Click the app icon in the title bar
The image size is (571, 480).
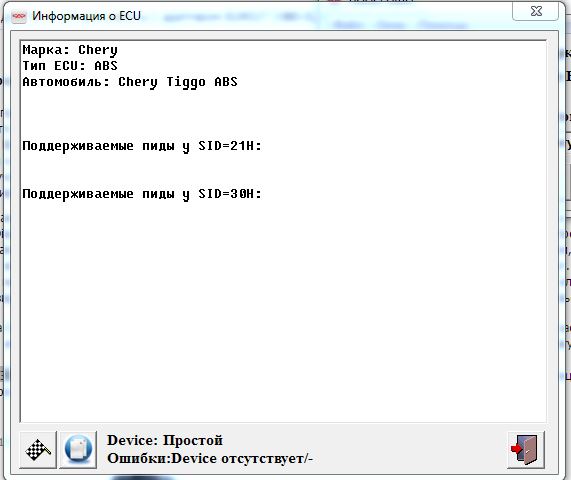pyautogui.click(x=19, y=16)
